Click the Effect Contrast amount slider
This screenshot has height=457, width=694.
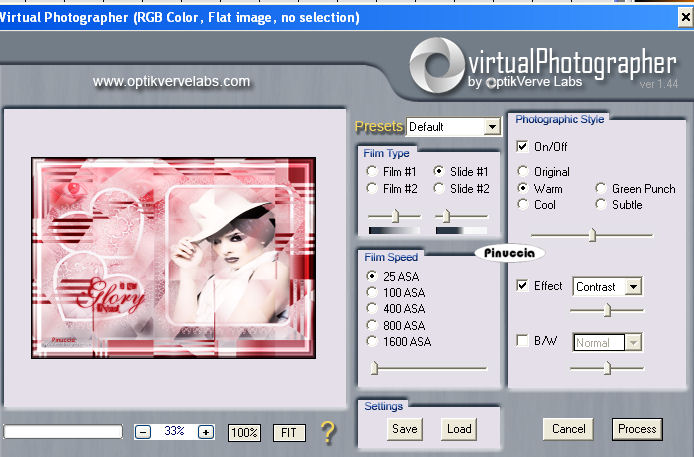[x=608, y=311]
